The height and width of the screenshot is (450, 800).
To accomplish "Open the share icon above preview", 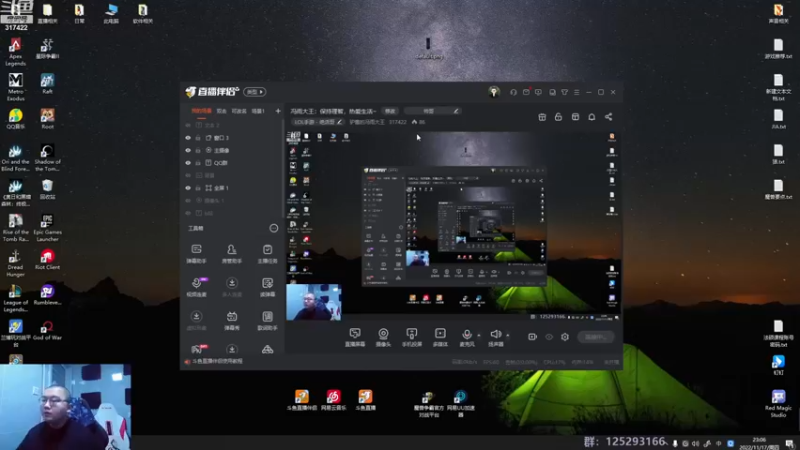I will pos(609,117).
